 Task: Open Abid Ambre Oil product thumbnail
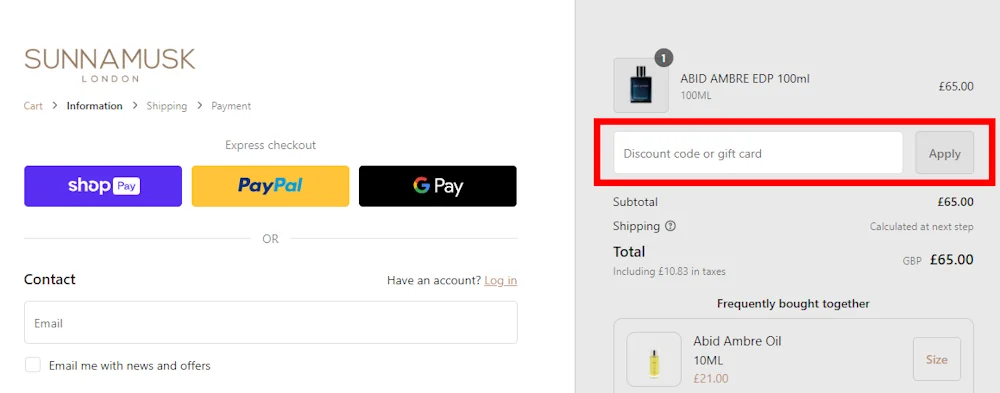(x=654, y=359)
